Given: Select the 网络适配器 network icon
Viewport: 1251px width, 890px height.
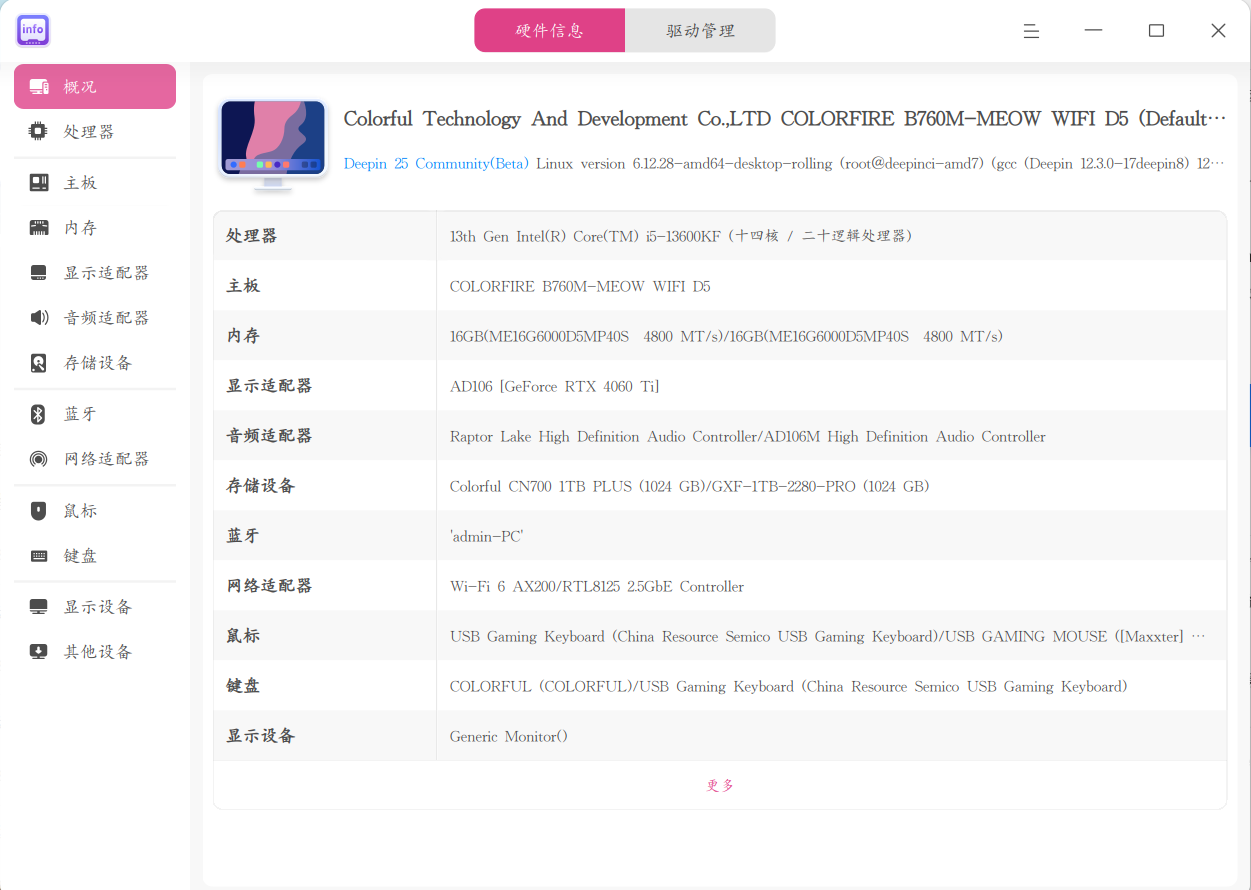Looking at the screenshot, I should 38,459.
